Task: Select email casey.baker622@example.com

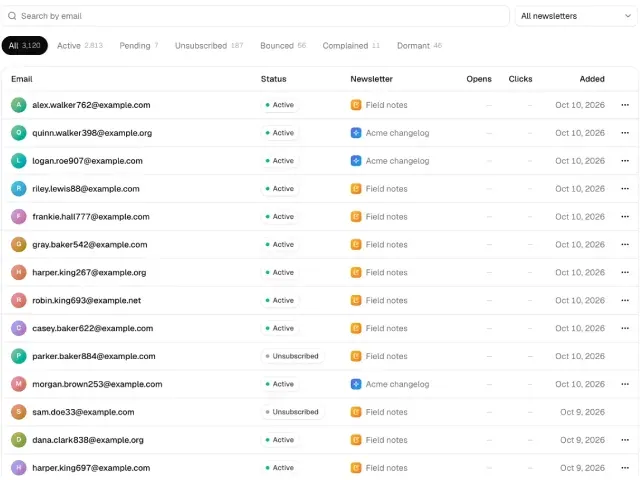Action: tap(93, 328)
